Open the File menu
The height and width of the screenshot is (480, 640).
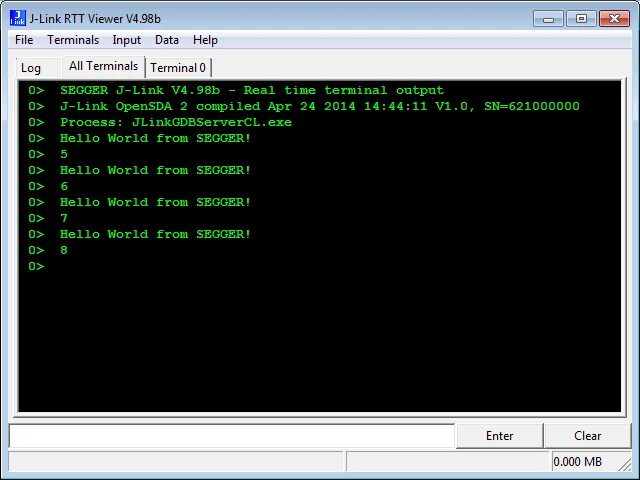pyautogui.click(x=24, y=40)
